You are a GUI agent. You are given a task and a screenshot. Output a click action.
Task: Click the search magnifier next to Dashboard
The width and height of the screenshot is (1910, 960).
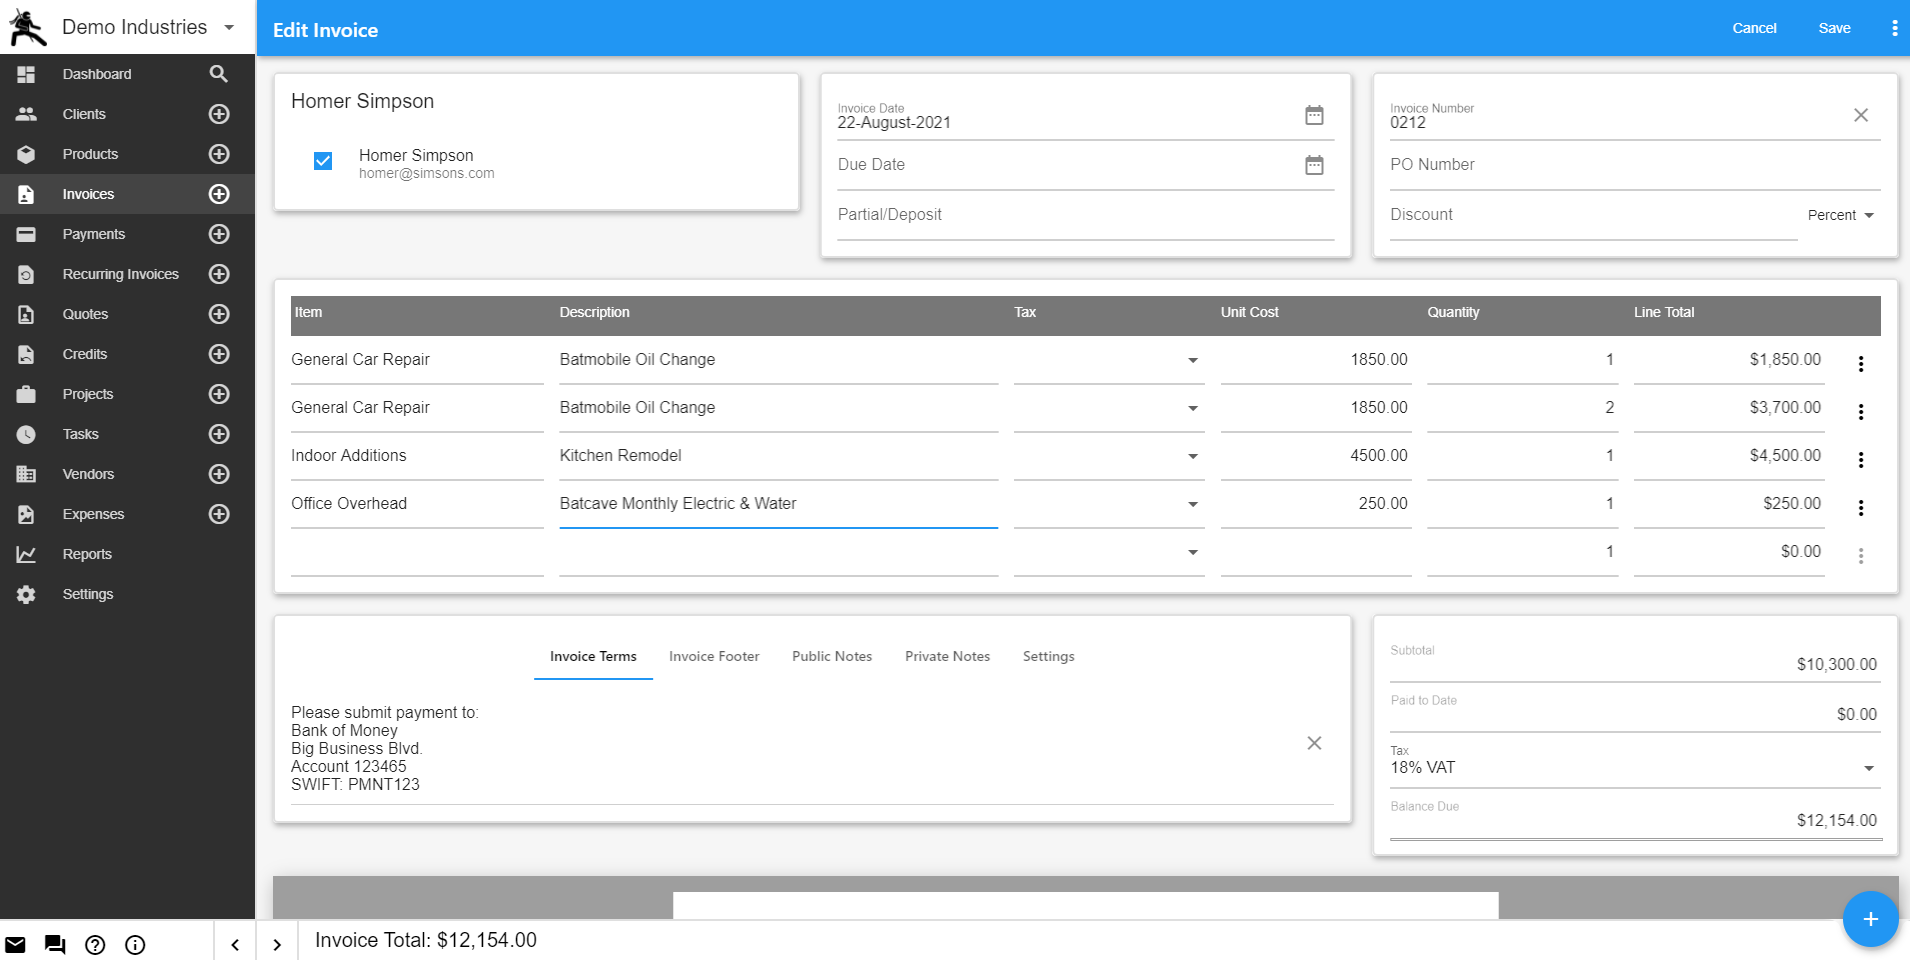tap(218, 73)
